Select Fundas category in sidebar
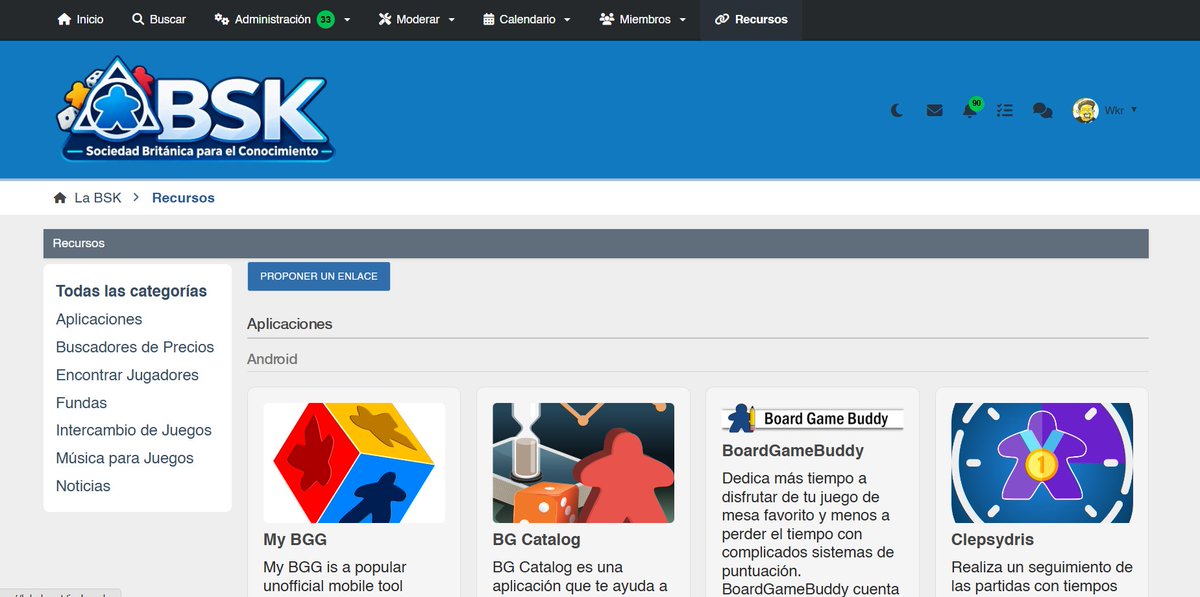 pos(81,403)
